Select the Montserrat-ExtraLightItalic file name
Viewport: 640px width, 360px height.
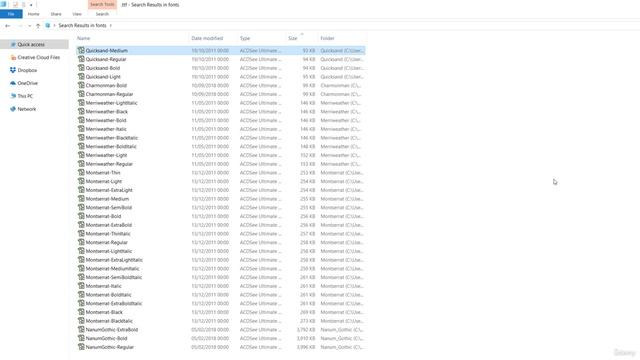click(x=114, y=260)
